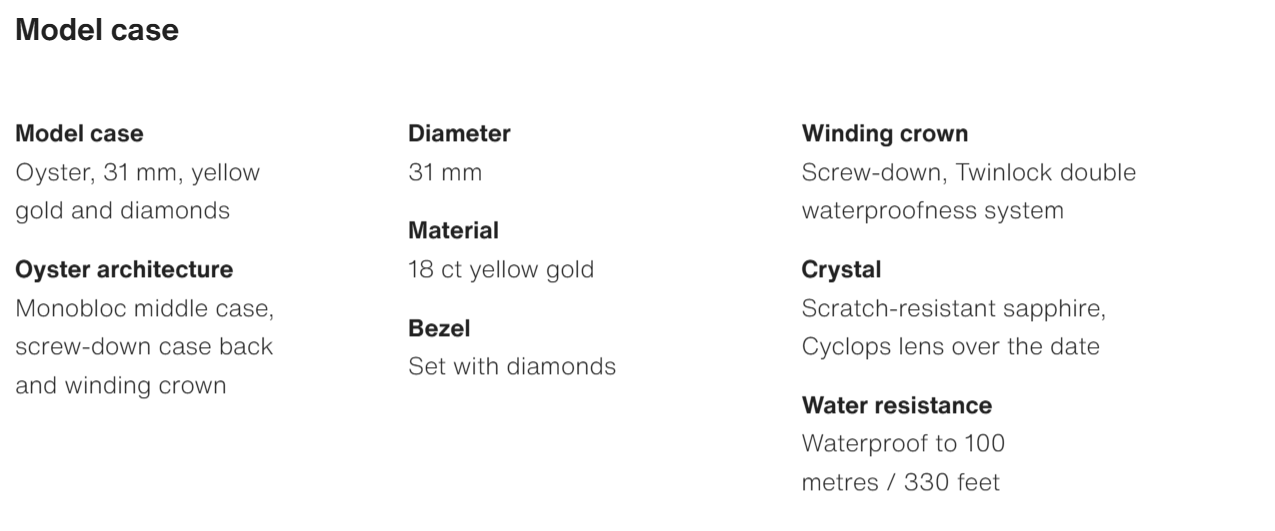Click the Oyster architecture label

(124, 270)
